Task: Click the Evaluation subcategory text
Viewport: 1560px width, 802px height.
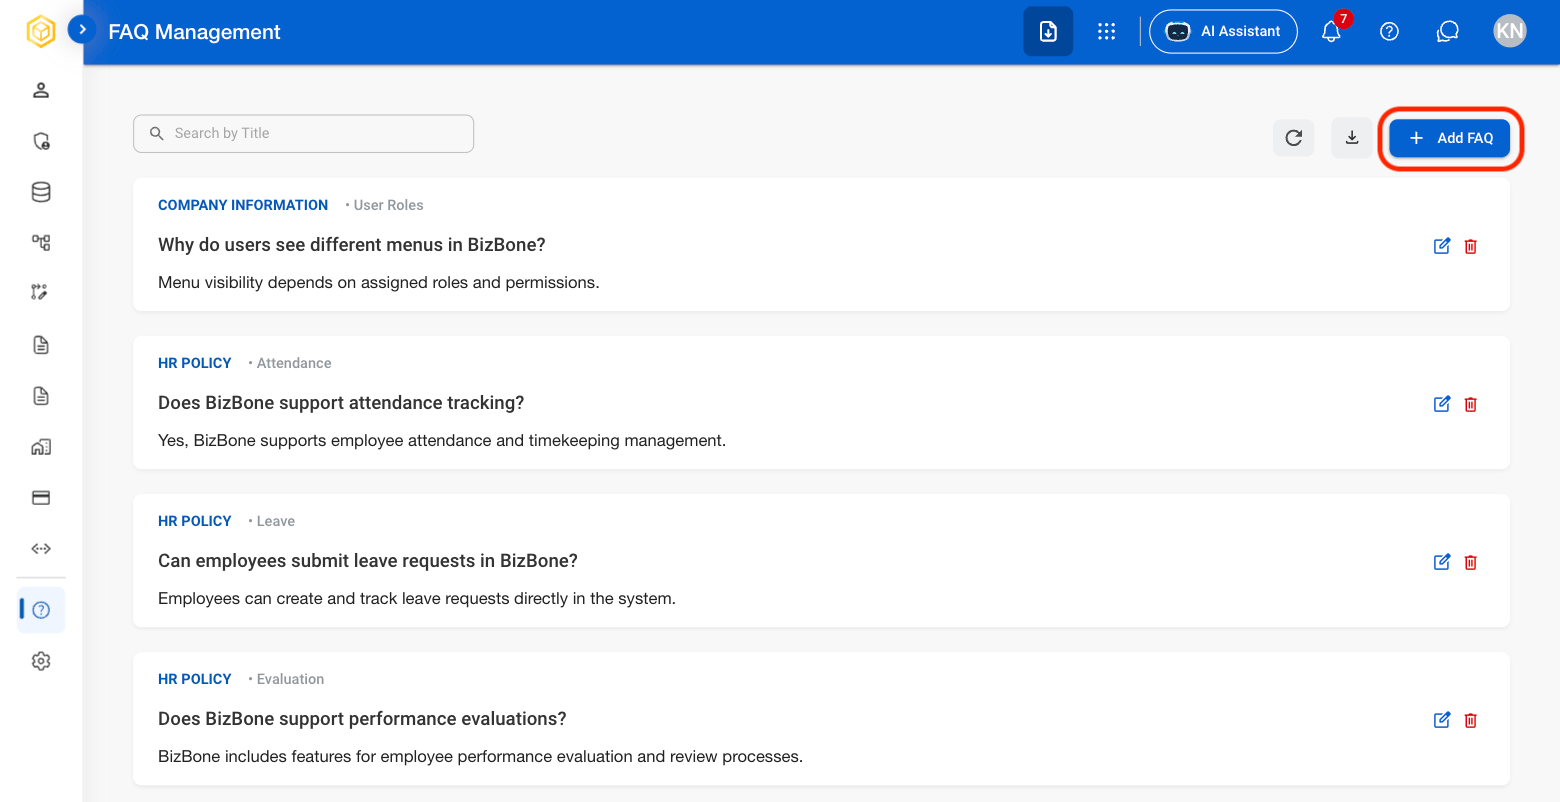Action: (x=290, y=679)
